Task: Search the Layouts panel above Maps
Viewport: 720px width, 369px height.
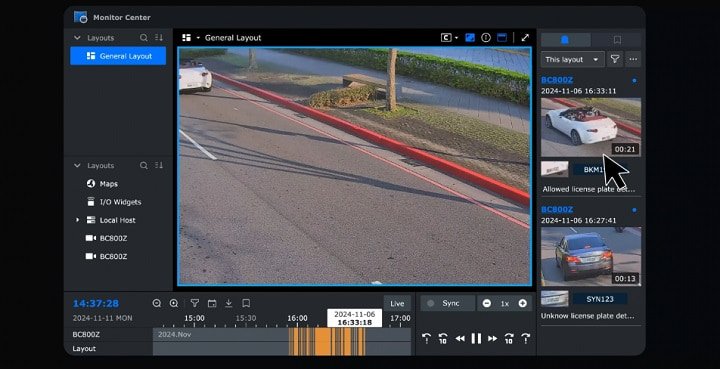Action: [x=144, y=165]
